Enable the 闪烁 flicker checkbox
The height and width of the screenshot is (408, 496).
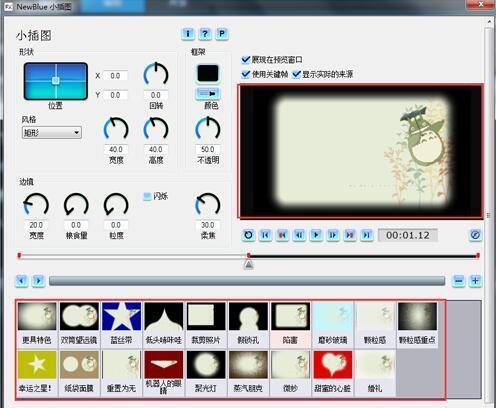coord(147,196)
